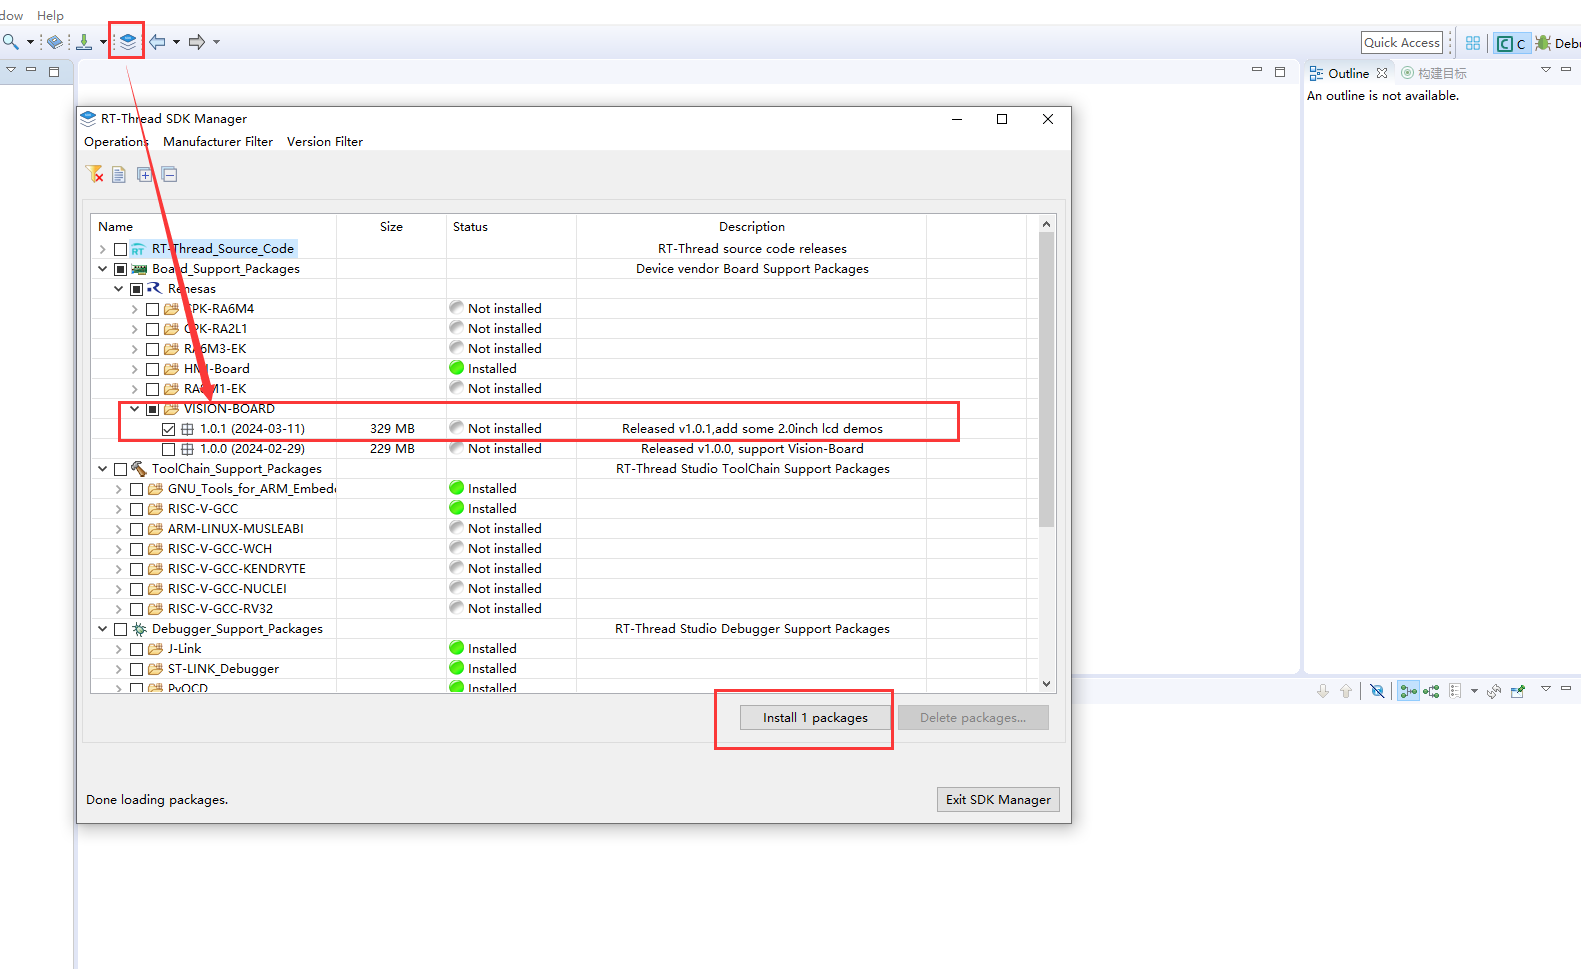This screenshot has height=969, width=1581.
Task: Uncheck the 1.0.1 (2024-03-11) version checkbox
Action: (x=169, y=429)
